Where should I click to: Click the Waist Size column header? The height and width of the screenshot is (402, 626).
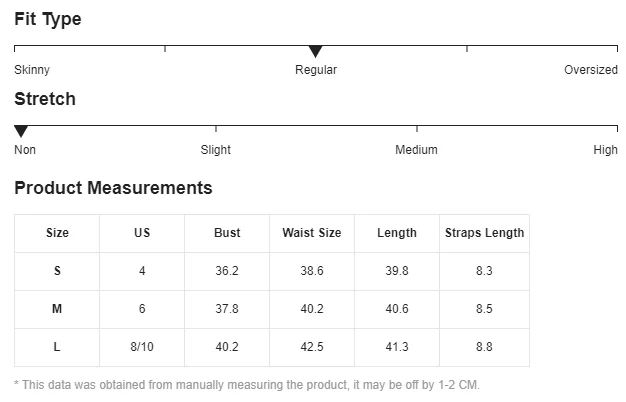(312, 233)
